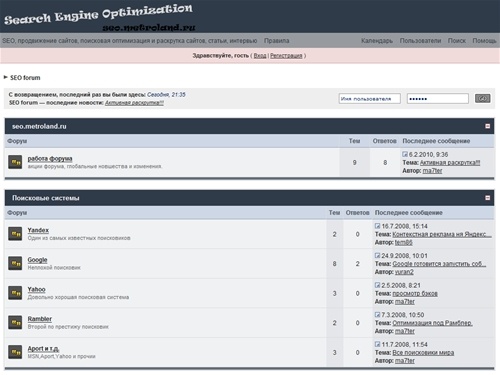Open the Помощь menu item

point(484,41)
